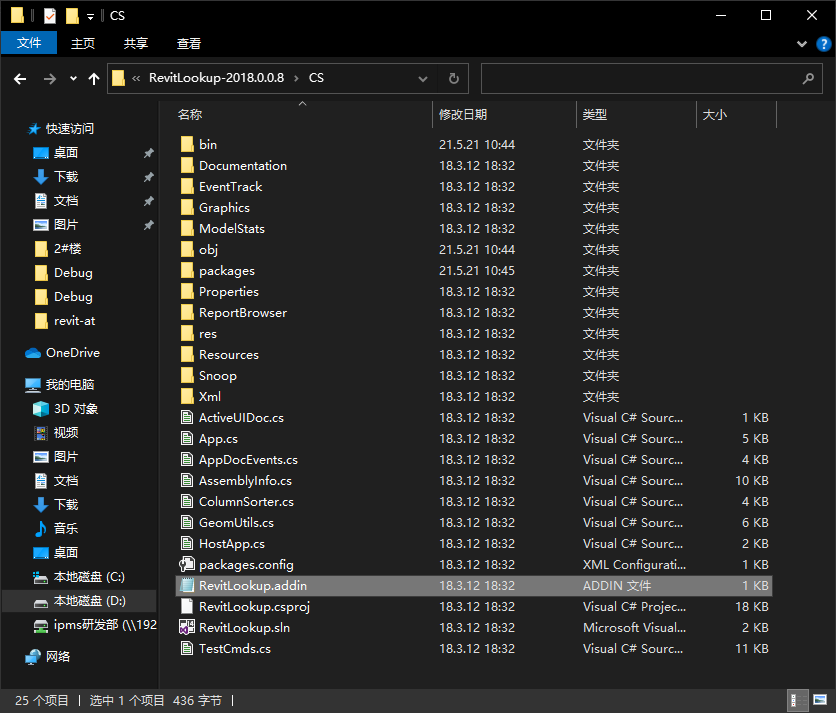The image size is (836, 713).
Task: Select the ActiveUIDoc.cs file icon
Action: pyautogui.click(x=187, y=418)
